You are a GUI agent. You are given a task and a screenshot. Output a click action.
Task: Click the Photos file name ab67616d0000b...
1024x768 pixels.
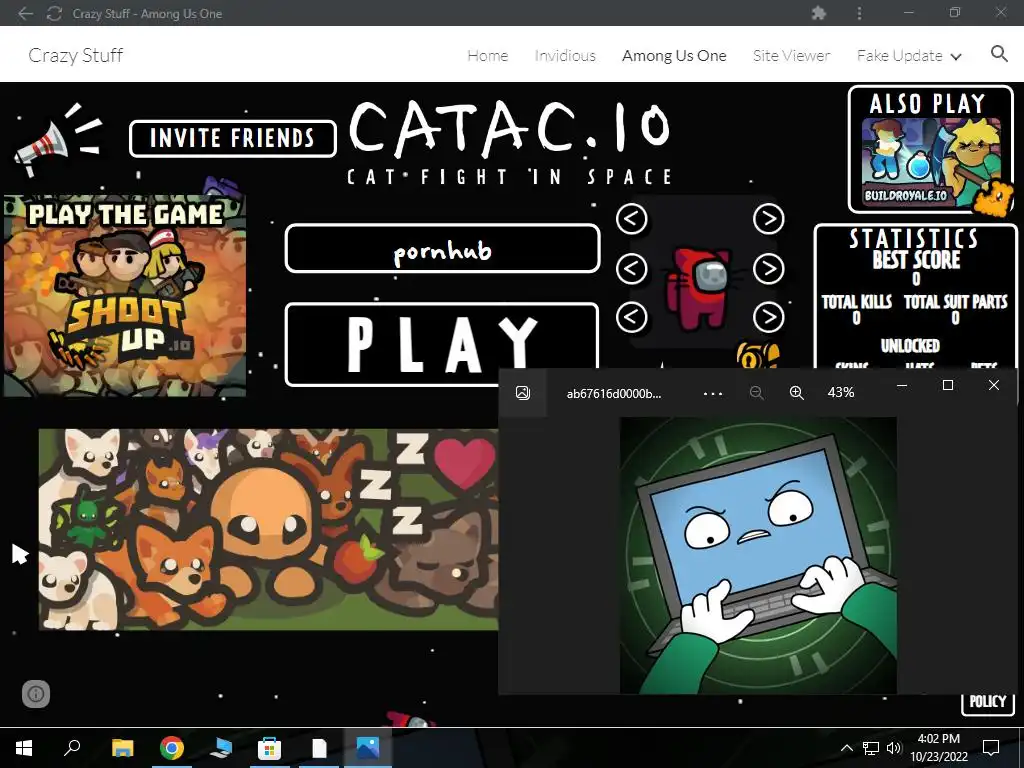coord(614,393)
